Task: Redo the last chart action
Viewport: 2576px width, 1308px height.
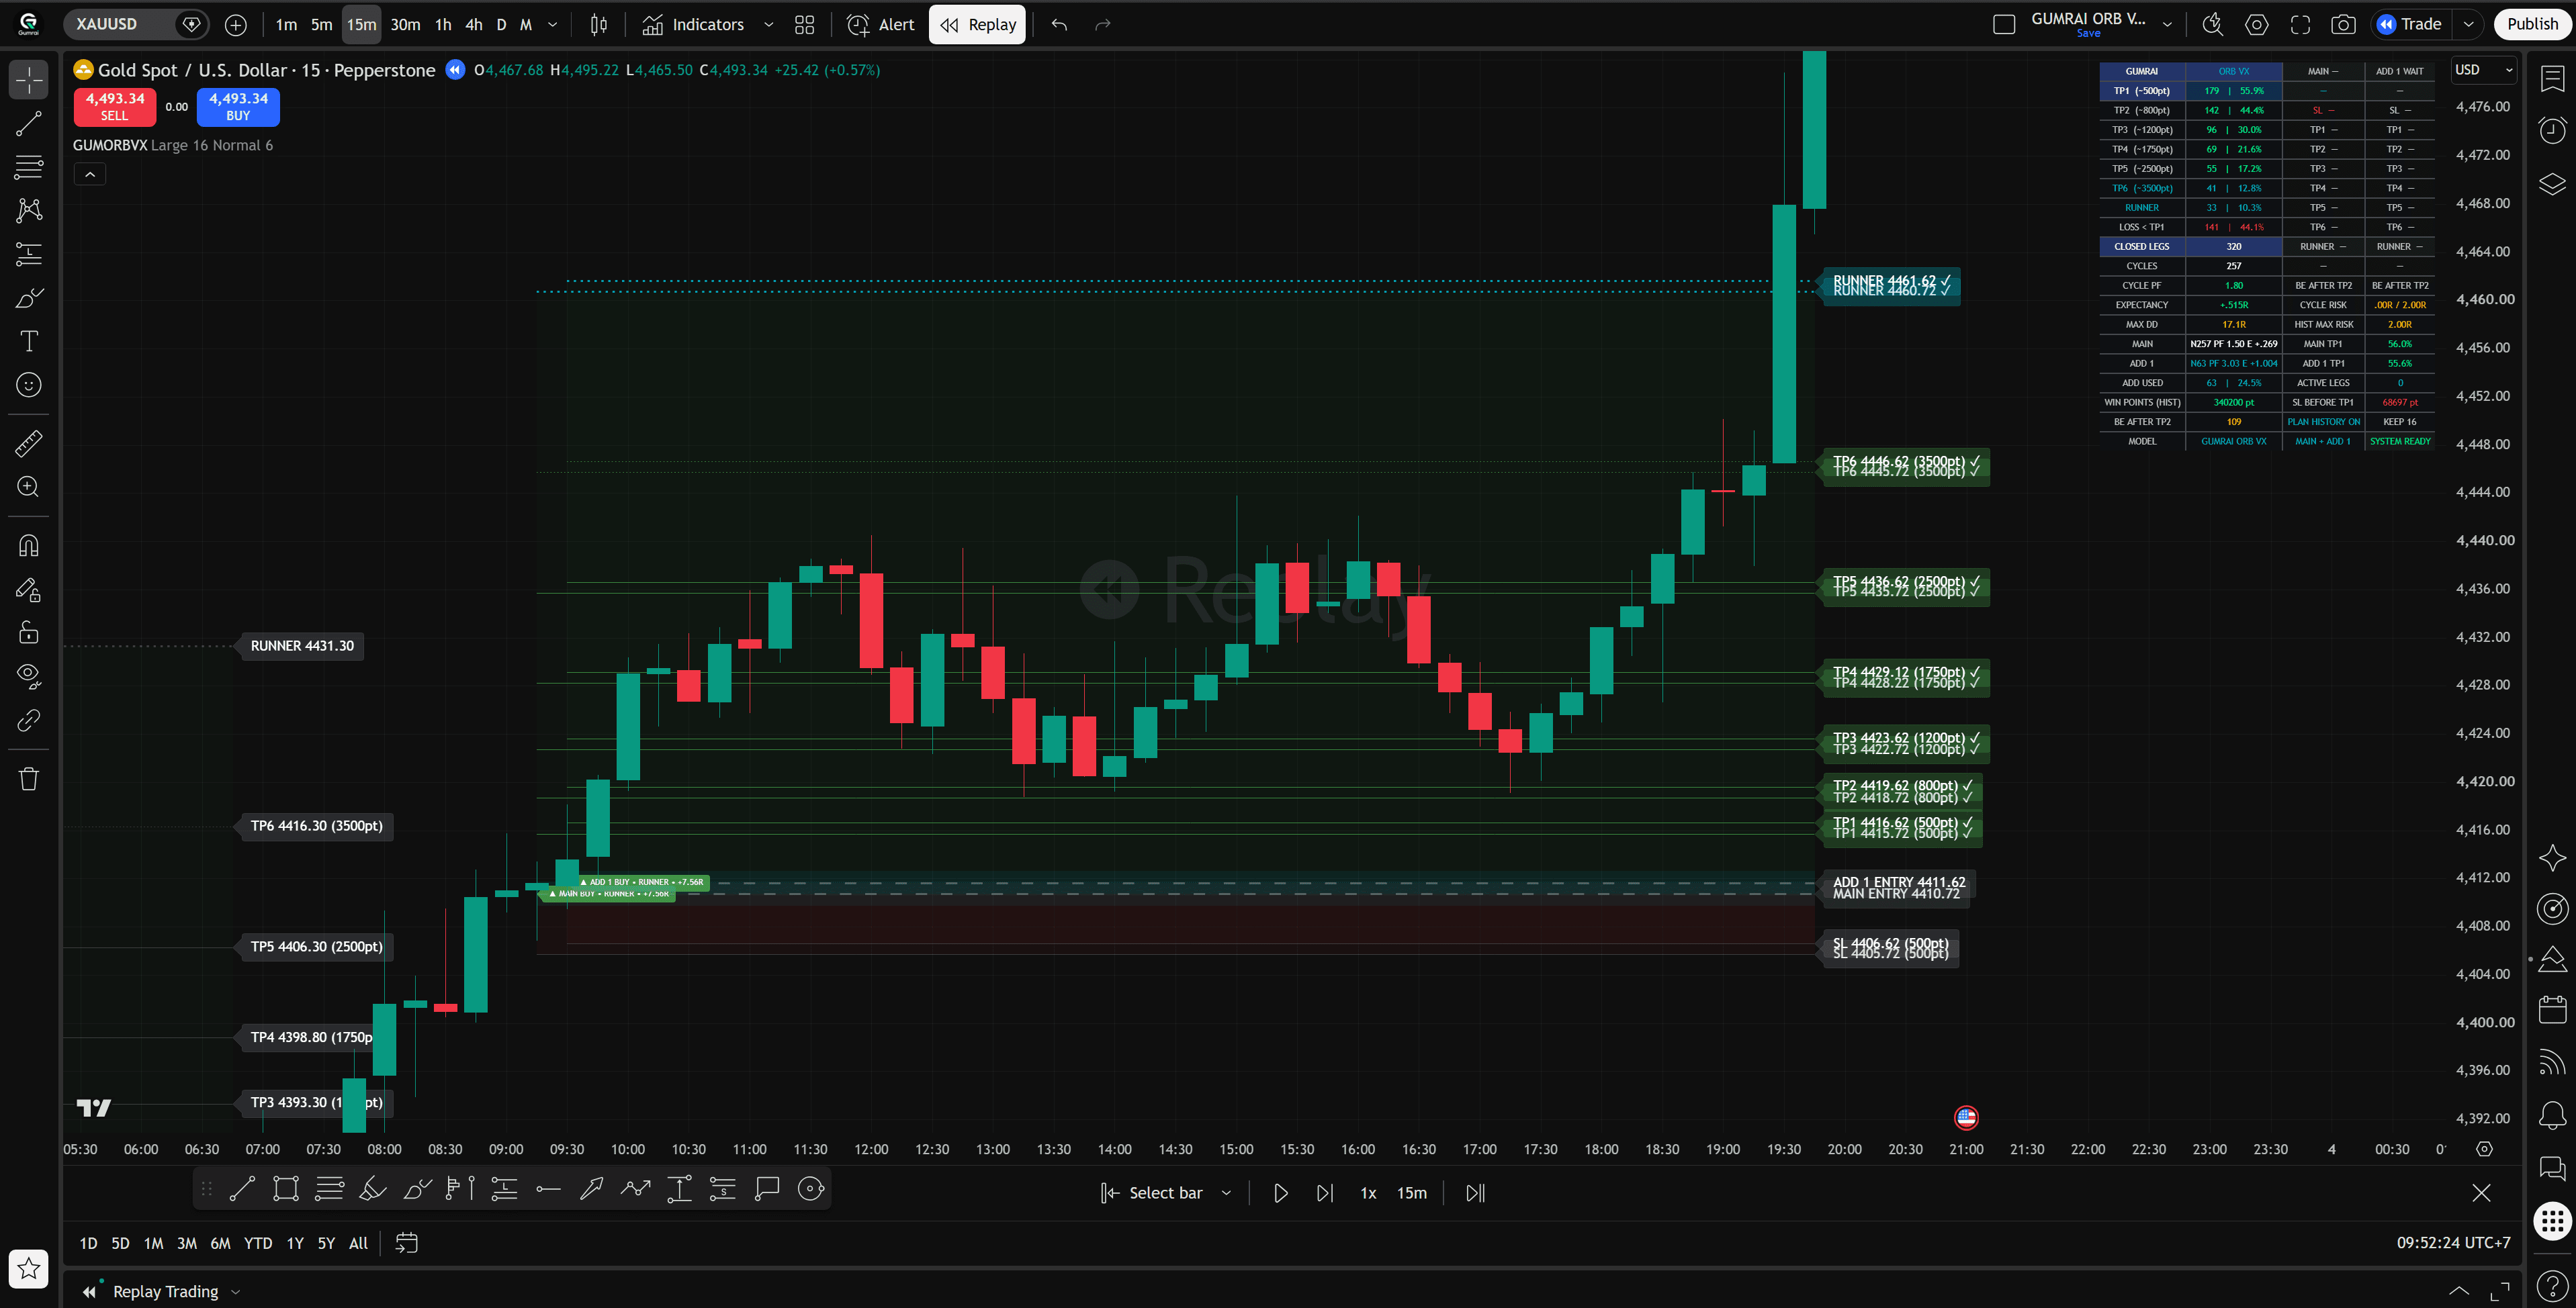Action: coord(1103,25)
